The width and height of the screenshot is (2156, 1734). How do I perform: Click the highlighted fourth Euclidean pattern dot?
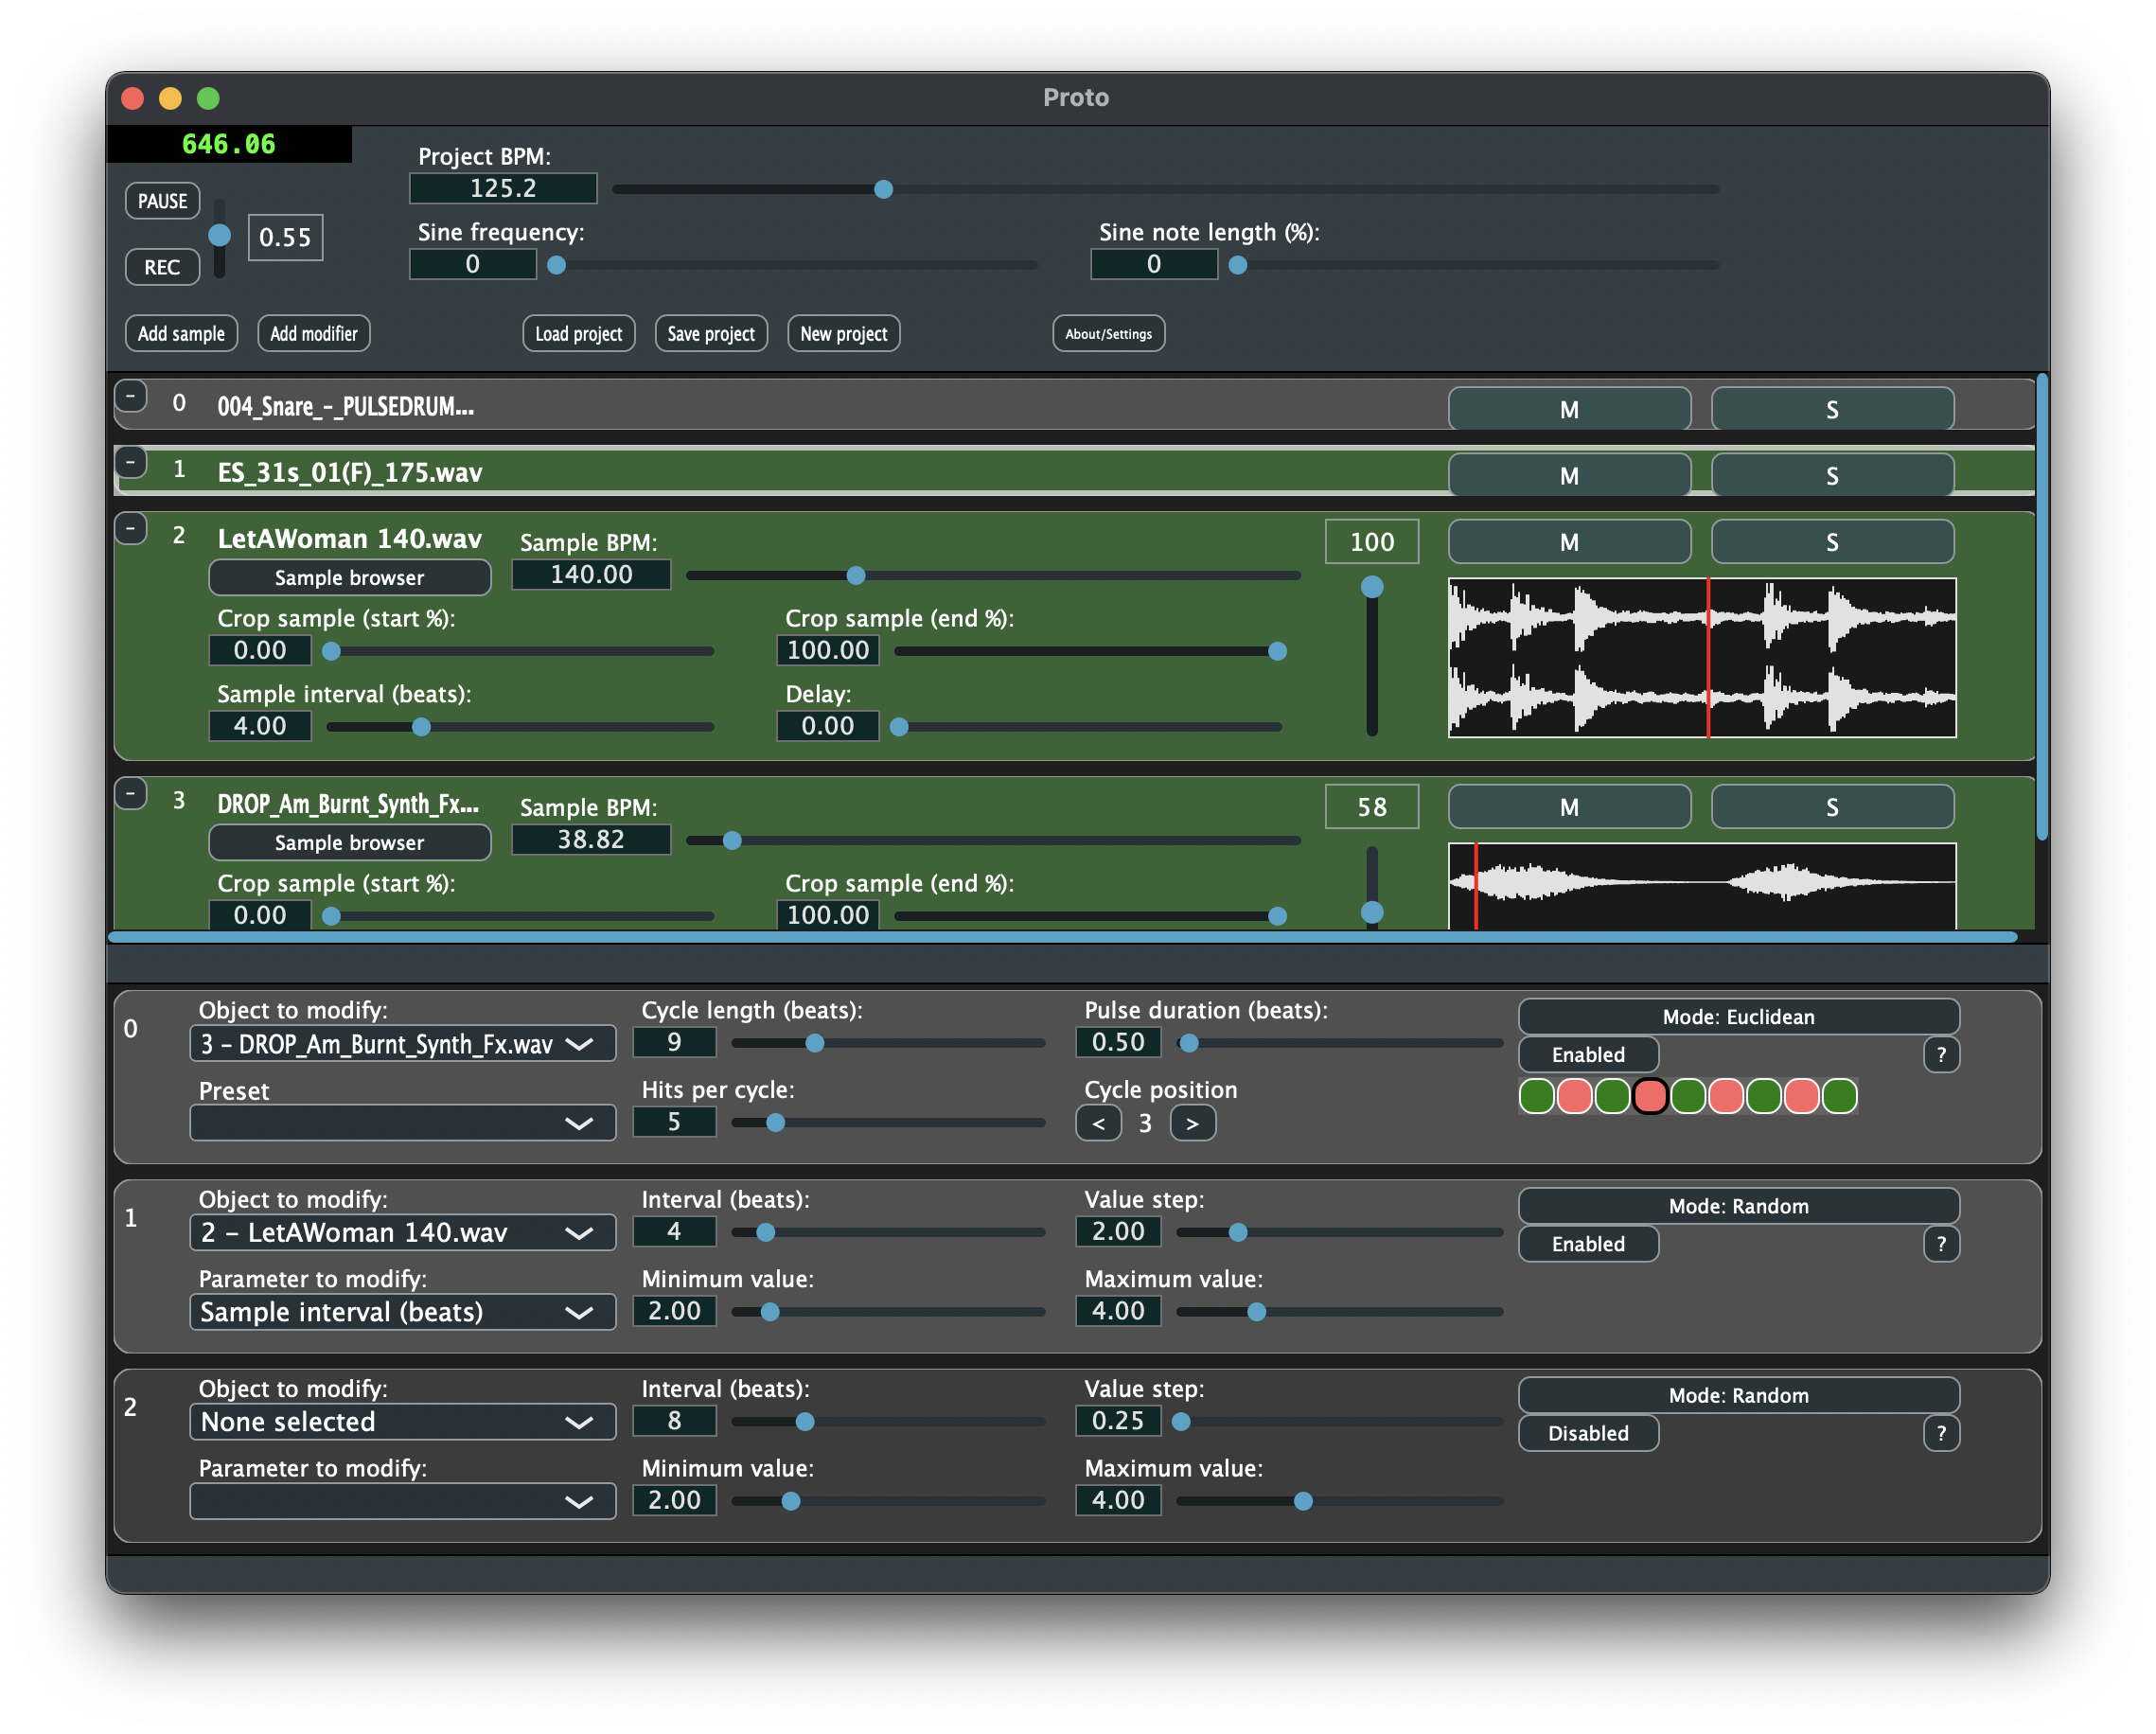[1650, 1096]
